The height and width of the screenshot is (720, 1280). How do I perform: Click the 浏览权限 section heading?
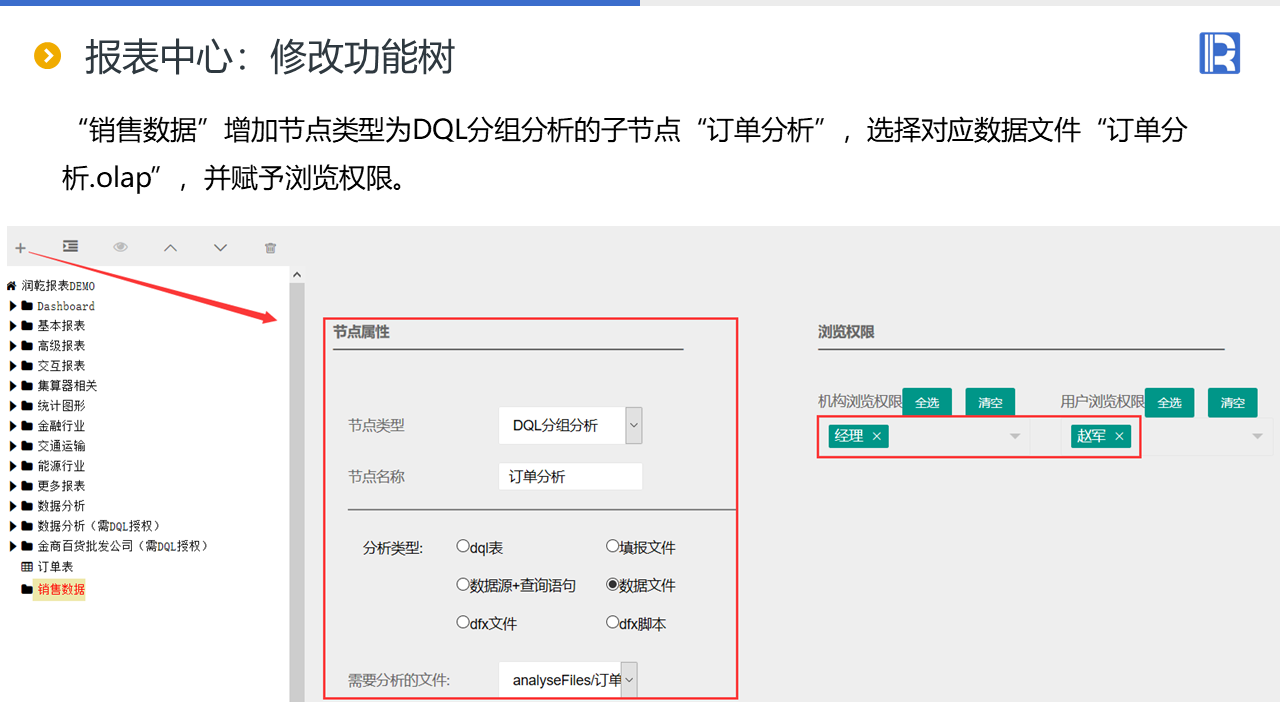point(846,332)
